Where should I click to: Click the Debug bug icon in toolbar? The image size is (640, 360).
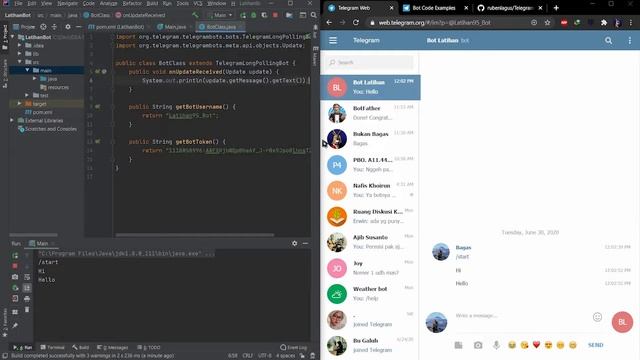(253, 15)
